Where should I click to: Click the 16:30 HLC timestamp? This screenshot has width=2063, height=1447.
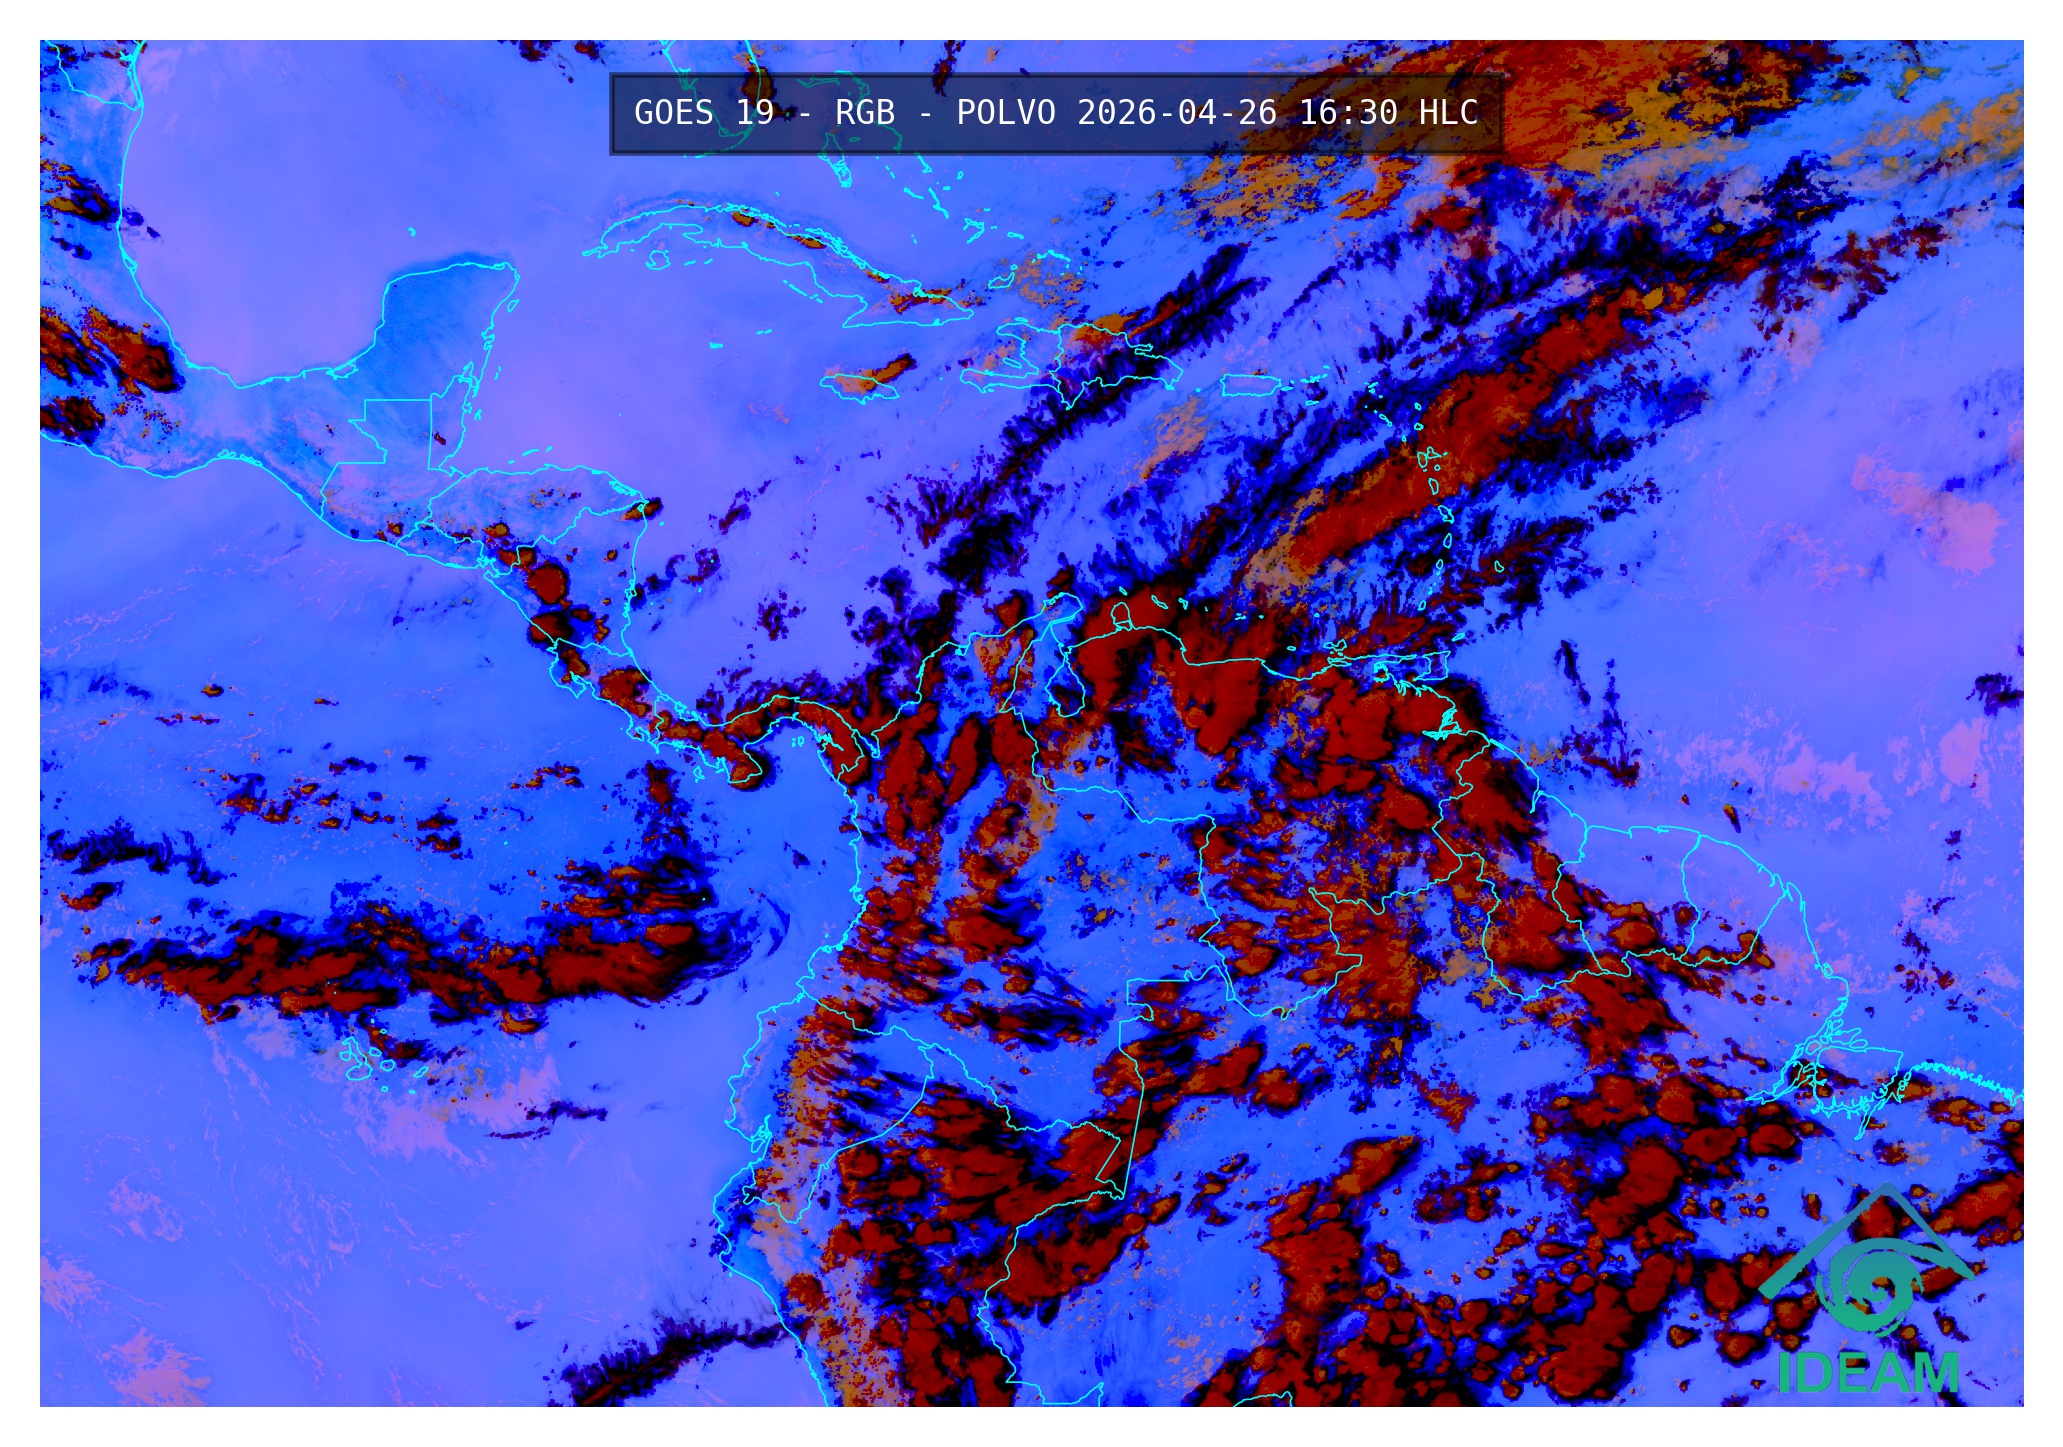1388,113
